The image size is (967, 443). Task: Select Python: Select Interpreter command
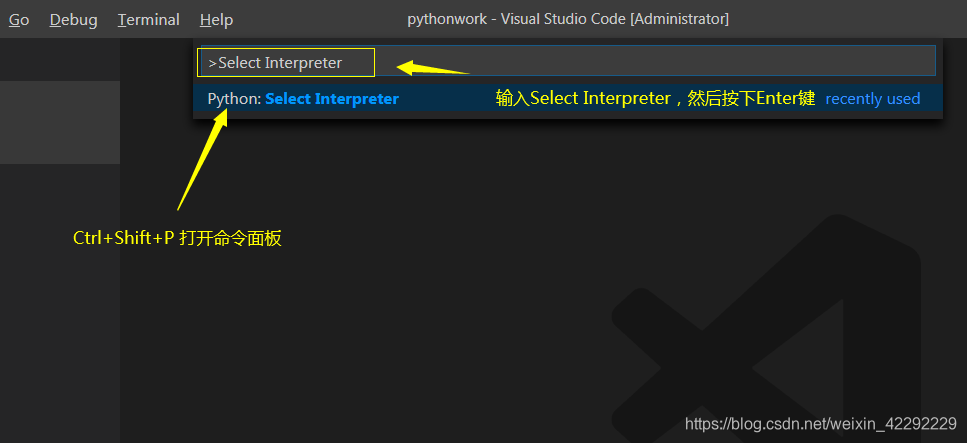click(568, 99)
